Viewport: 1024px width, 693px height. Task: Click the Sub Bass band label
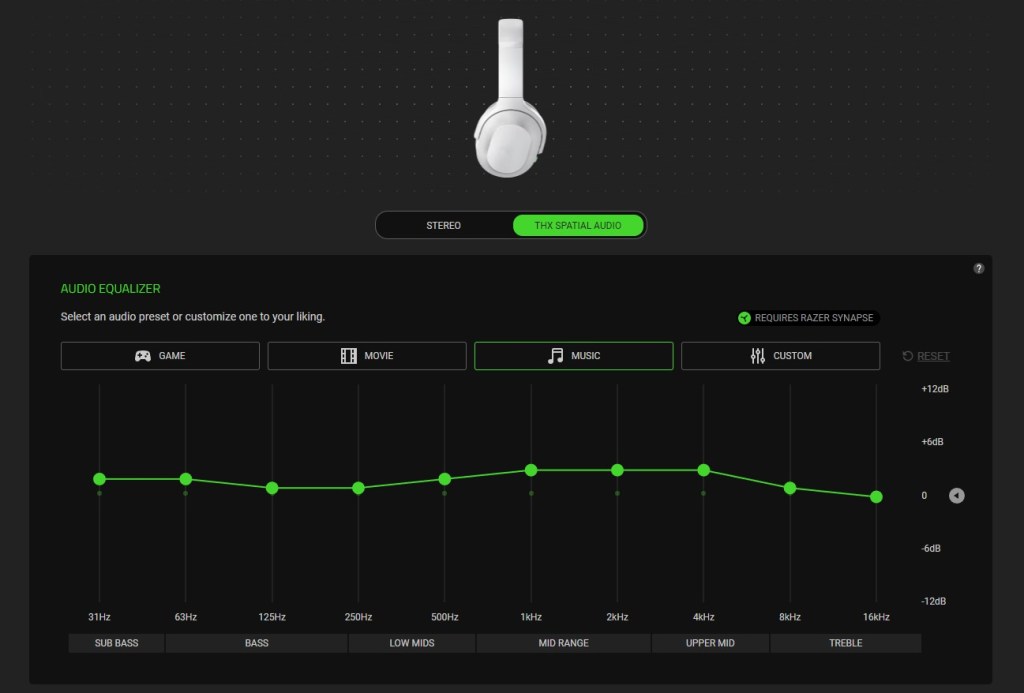(x=117, y=643)
